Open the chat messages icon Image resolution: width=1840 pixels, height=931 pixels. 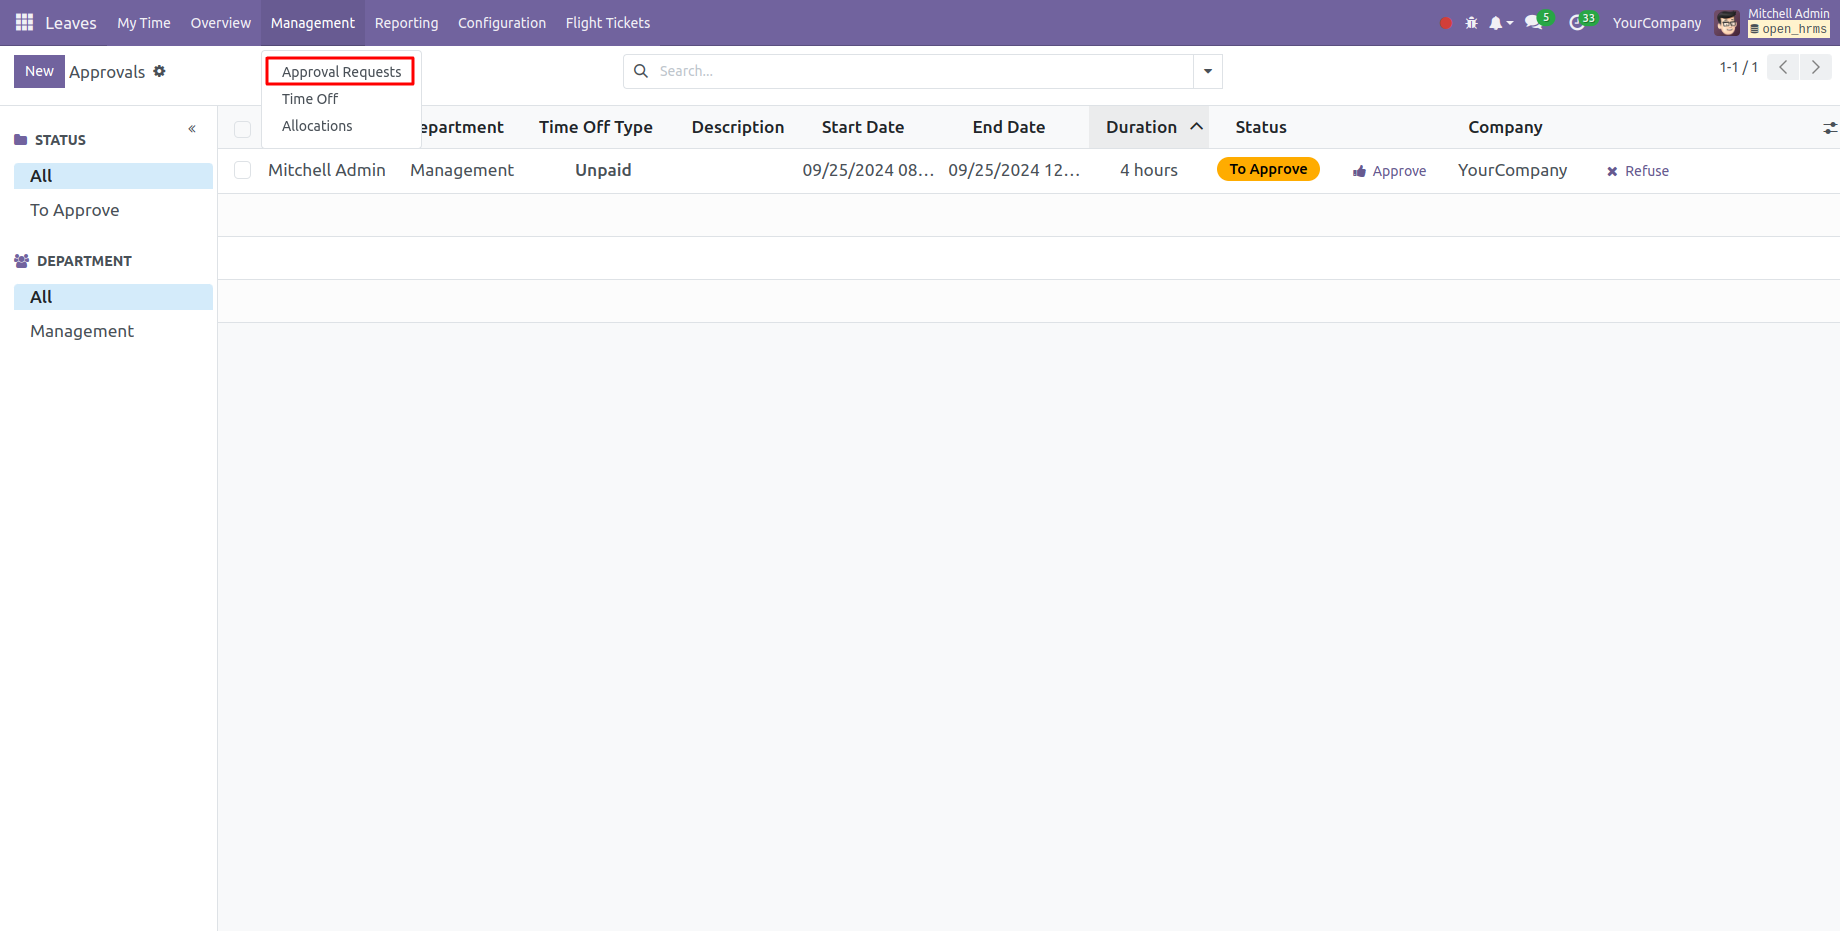point(1534,23)
